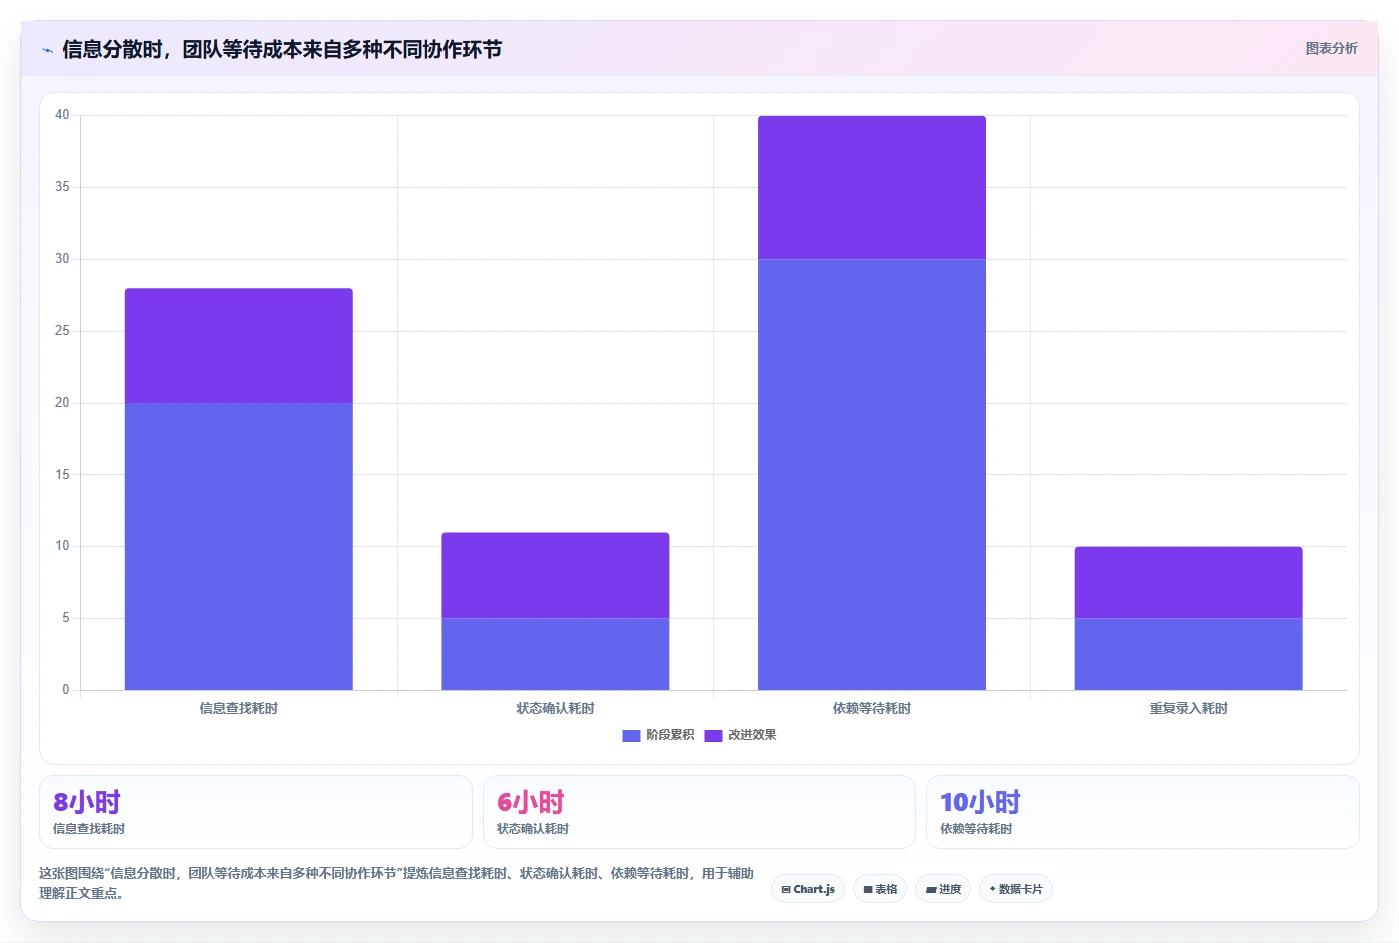Click the 依赖等待耗时 x-axis label
The height and width of the screenshot is (943, 1399).
pyautogui.click(x=872, y=708)
